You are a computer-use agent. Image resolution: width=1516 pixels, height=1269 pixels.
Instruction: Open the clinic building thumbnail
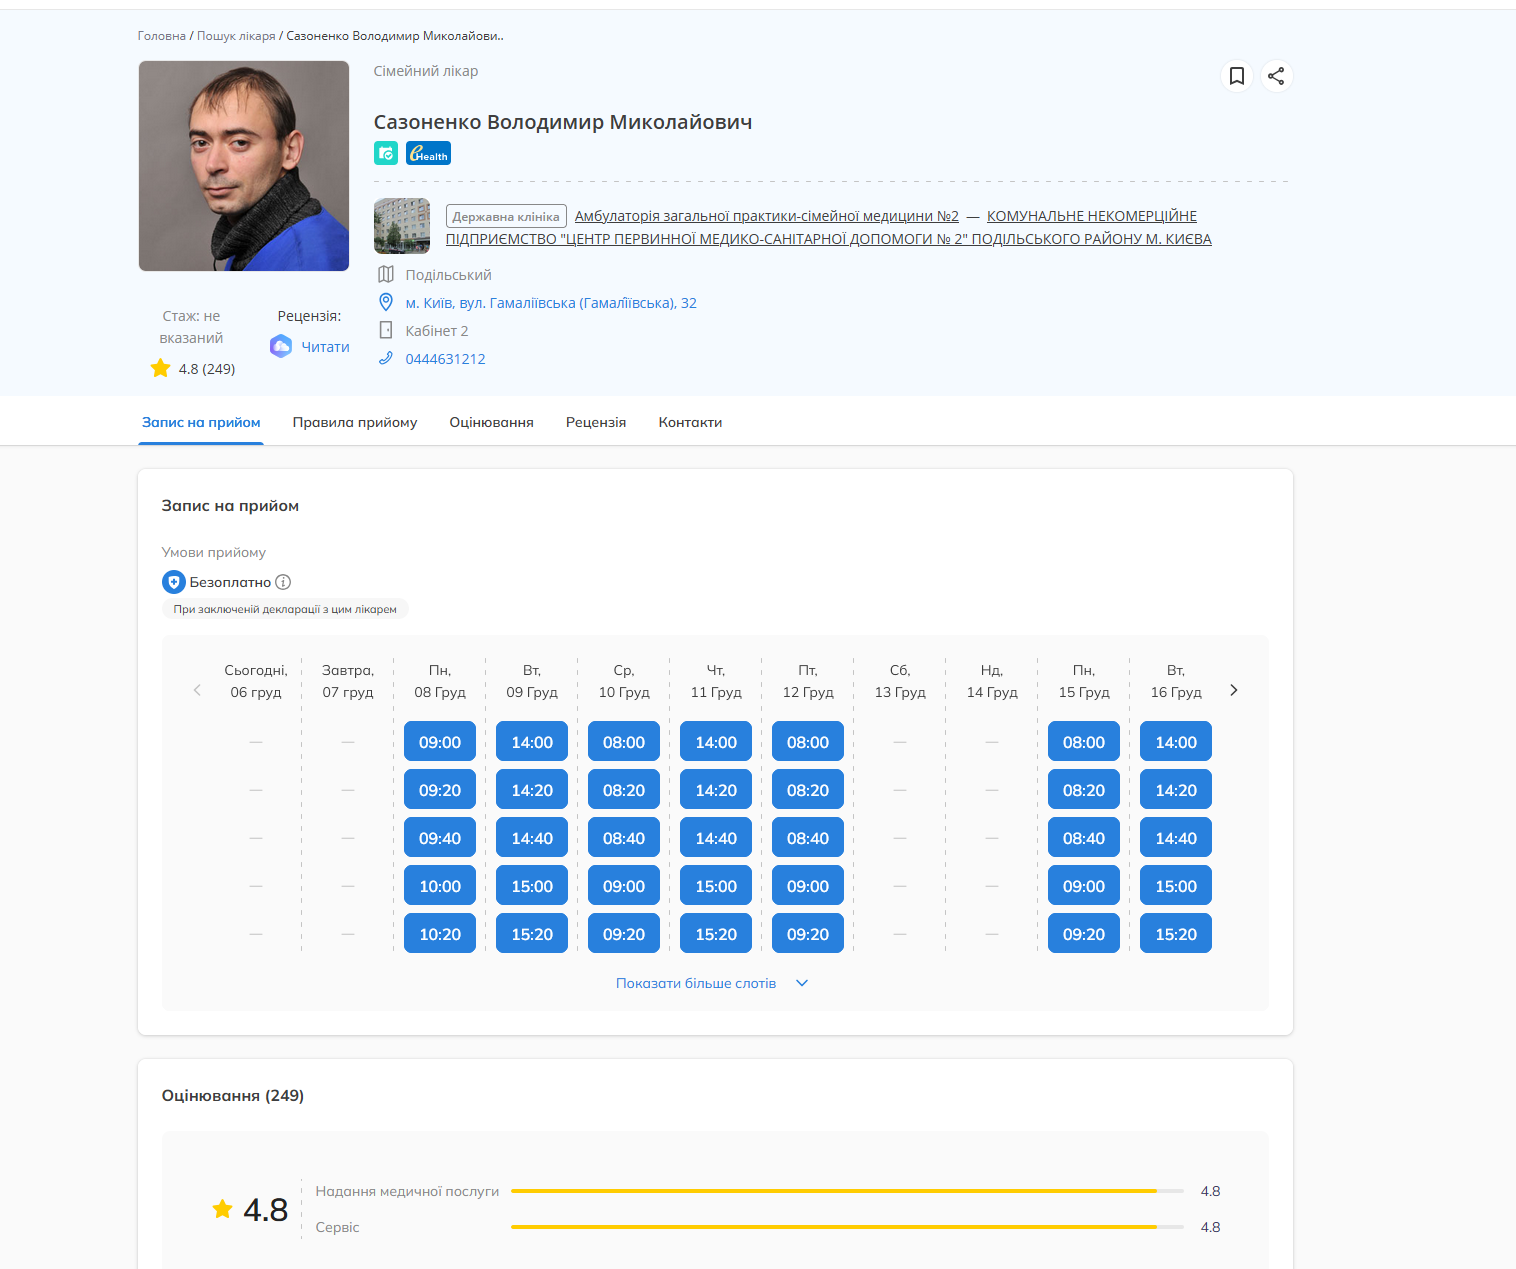point(402,226)
